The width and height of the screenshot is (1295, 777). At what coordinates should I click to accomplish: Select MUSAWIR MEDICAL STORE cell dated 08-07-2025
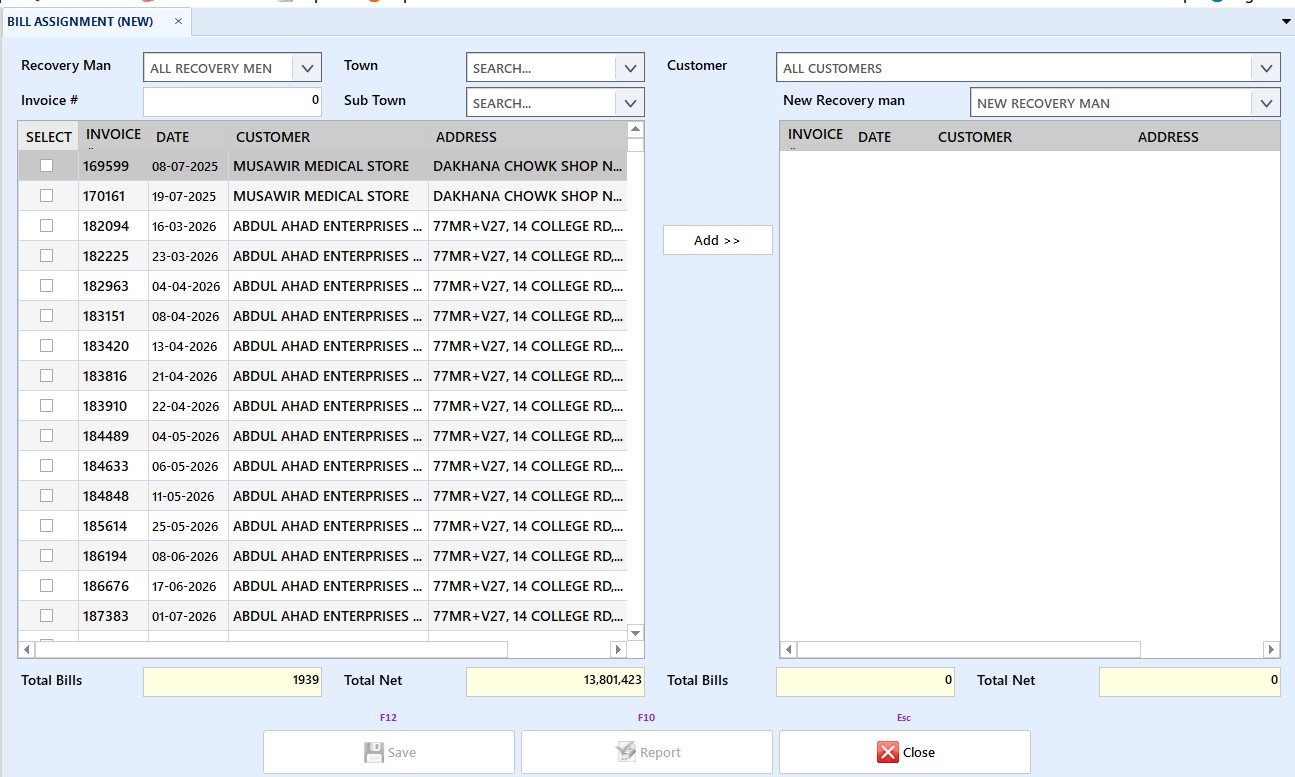pos(328,166)
